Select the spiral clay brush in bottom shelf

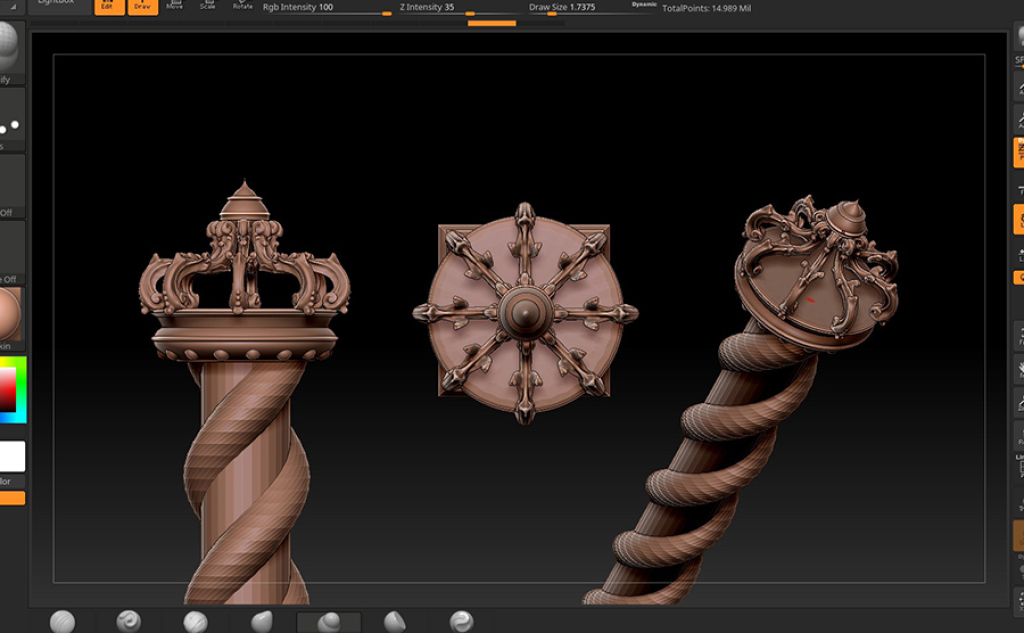[129, 621]
